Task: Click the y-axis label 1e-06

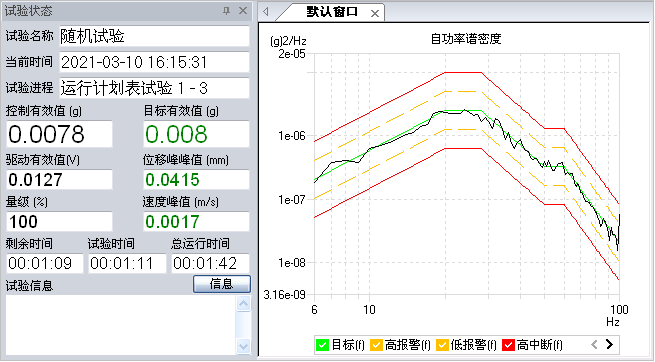Action: coord(292,136)
